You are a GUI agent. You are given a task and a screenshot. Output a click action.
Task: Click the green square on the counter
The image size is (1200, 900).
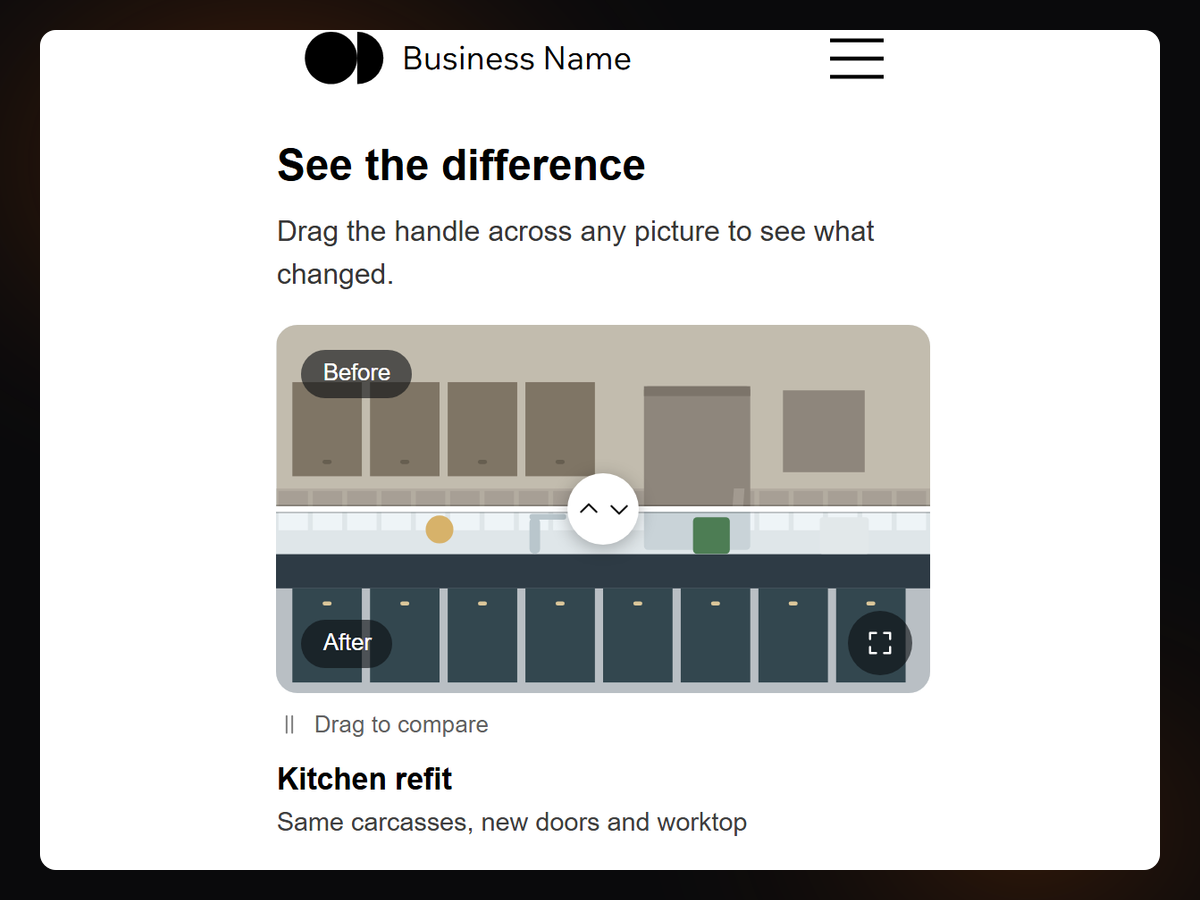click(711, 535)
